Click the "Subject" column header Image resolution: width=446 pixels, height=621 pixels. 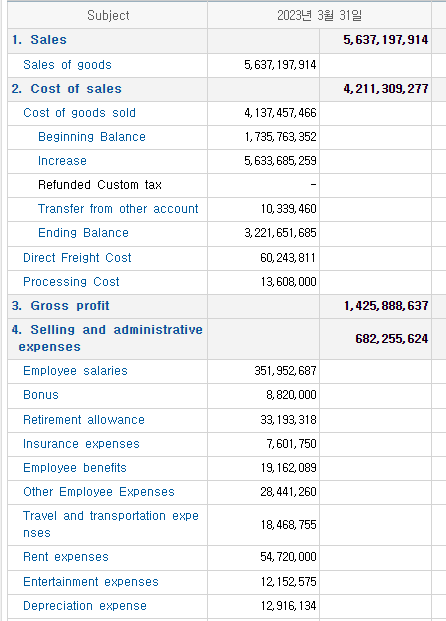point(108,15)
